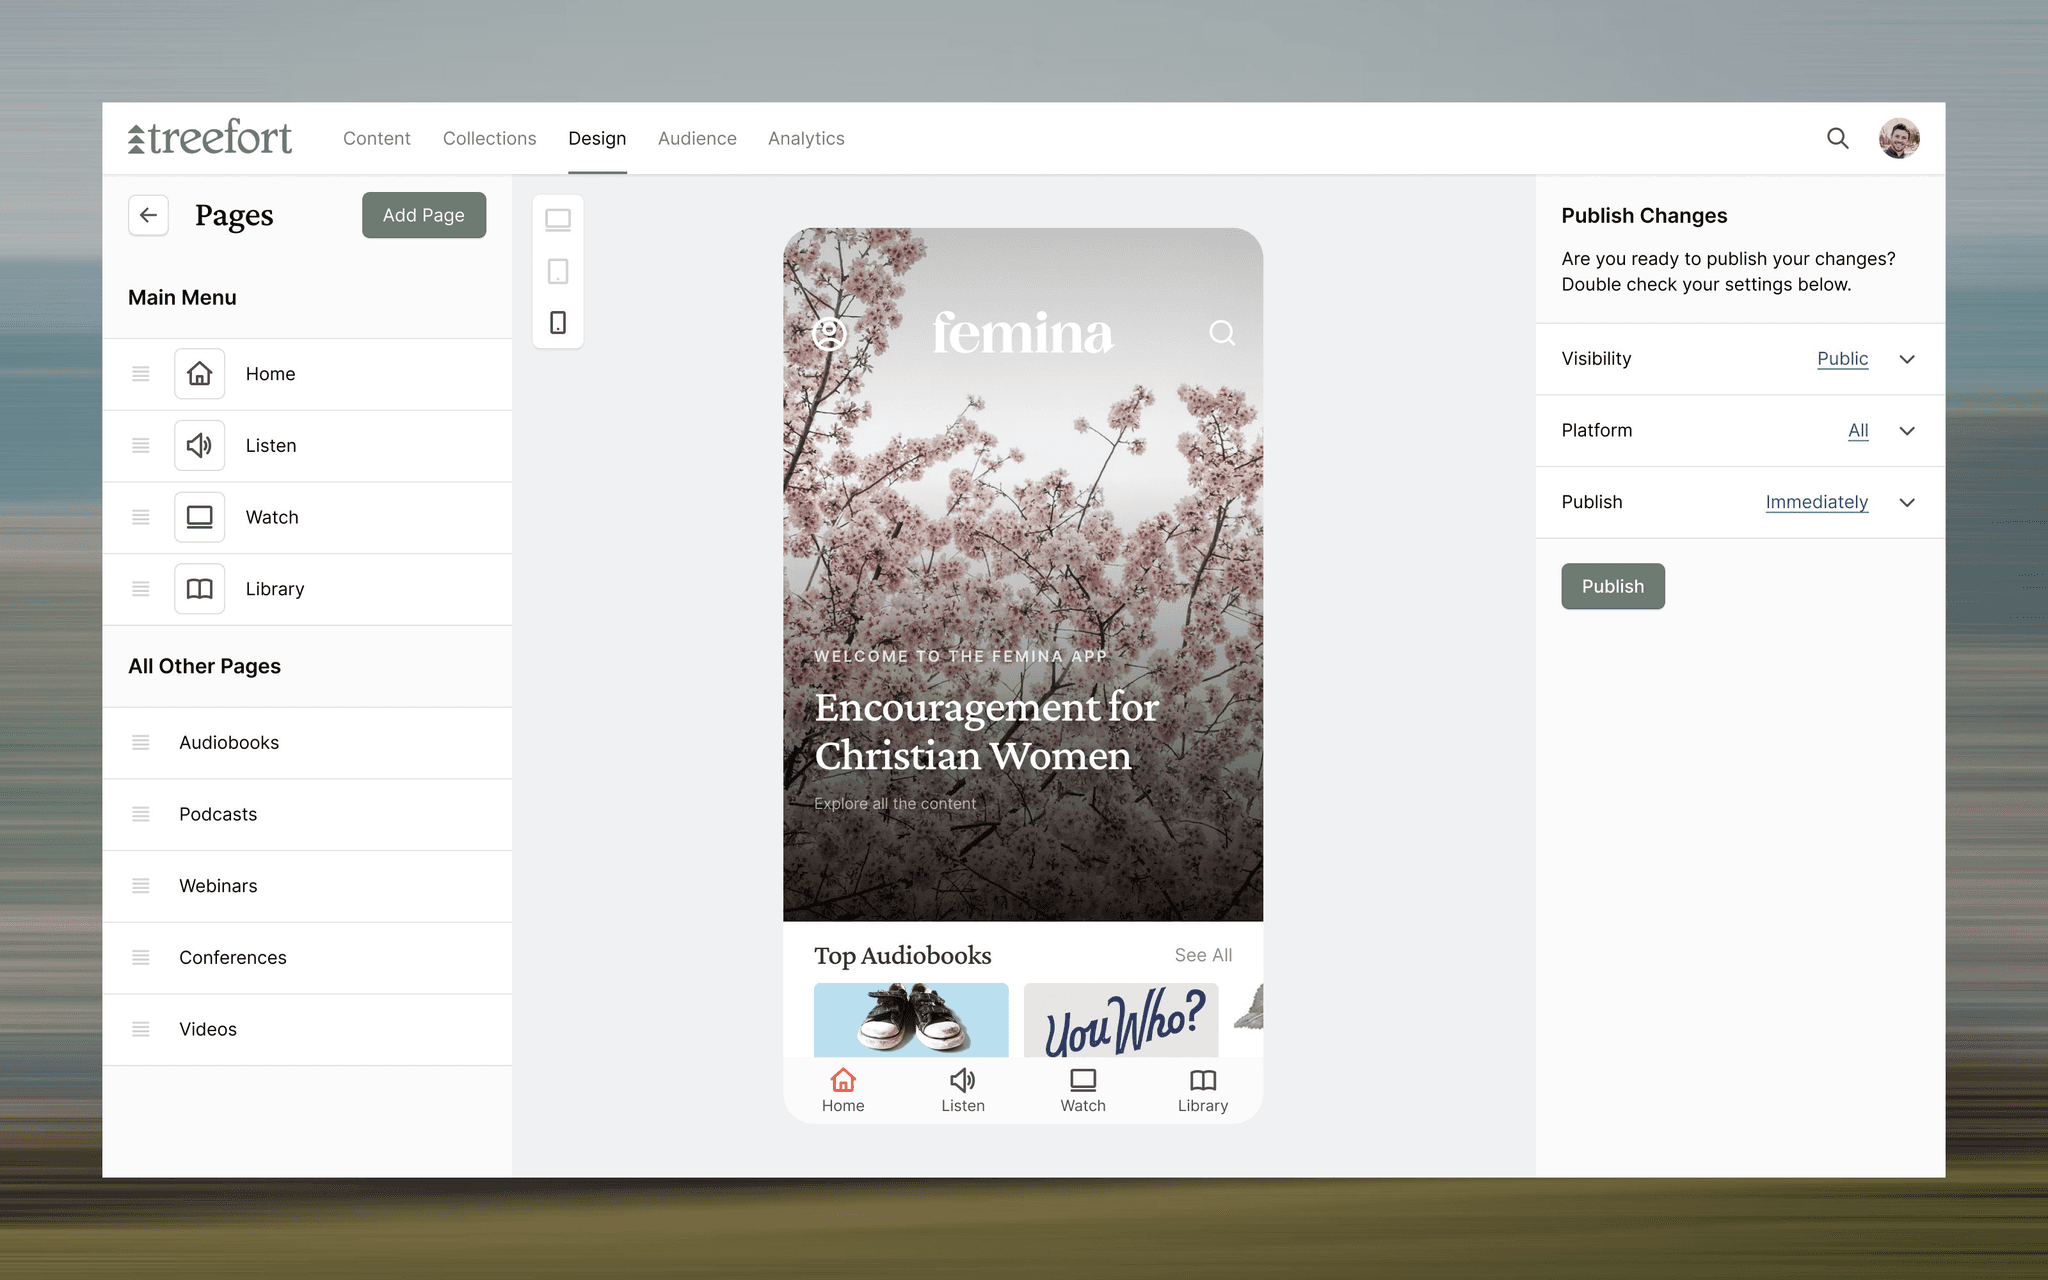This screenshot has height=1280, width=2048.
Task: Switch to tablet preview mode
Action: [558, 271]
